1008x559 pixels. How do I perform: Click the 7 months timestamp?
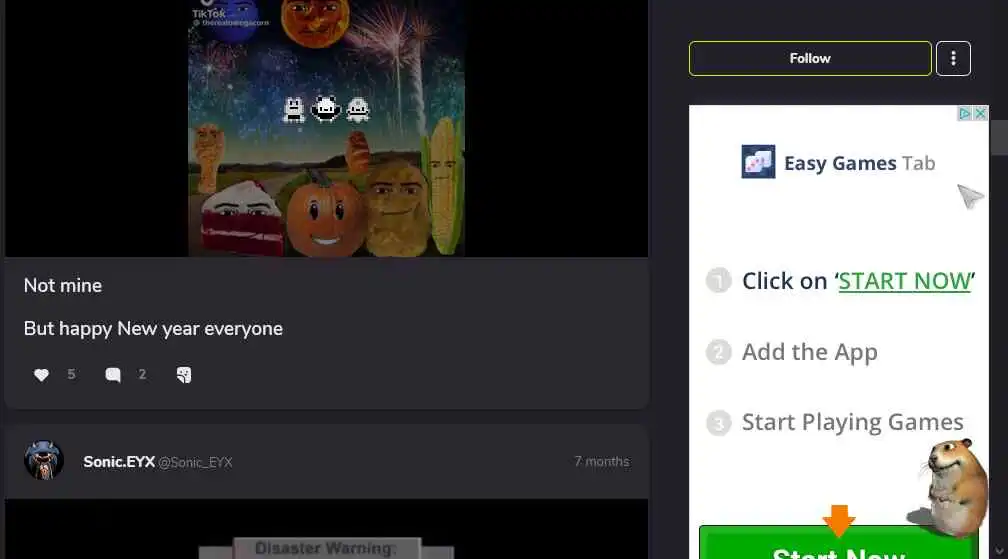(602, 461)
